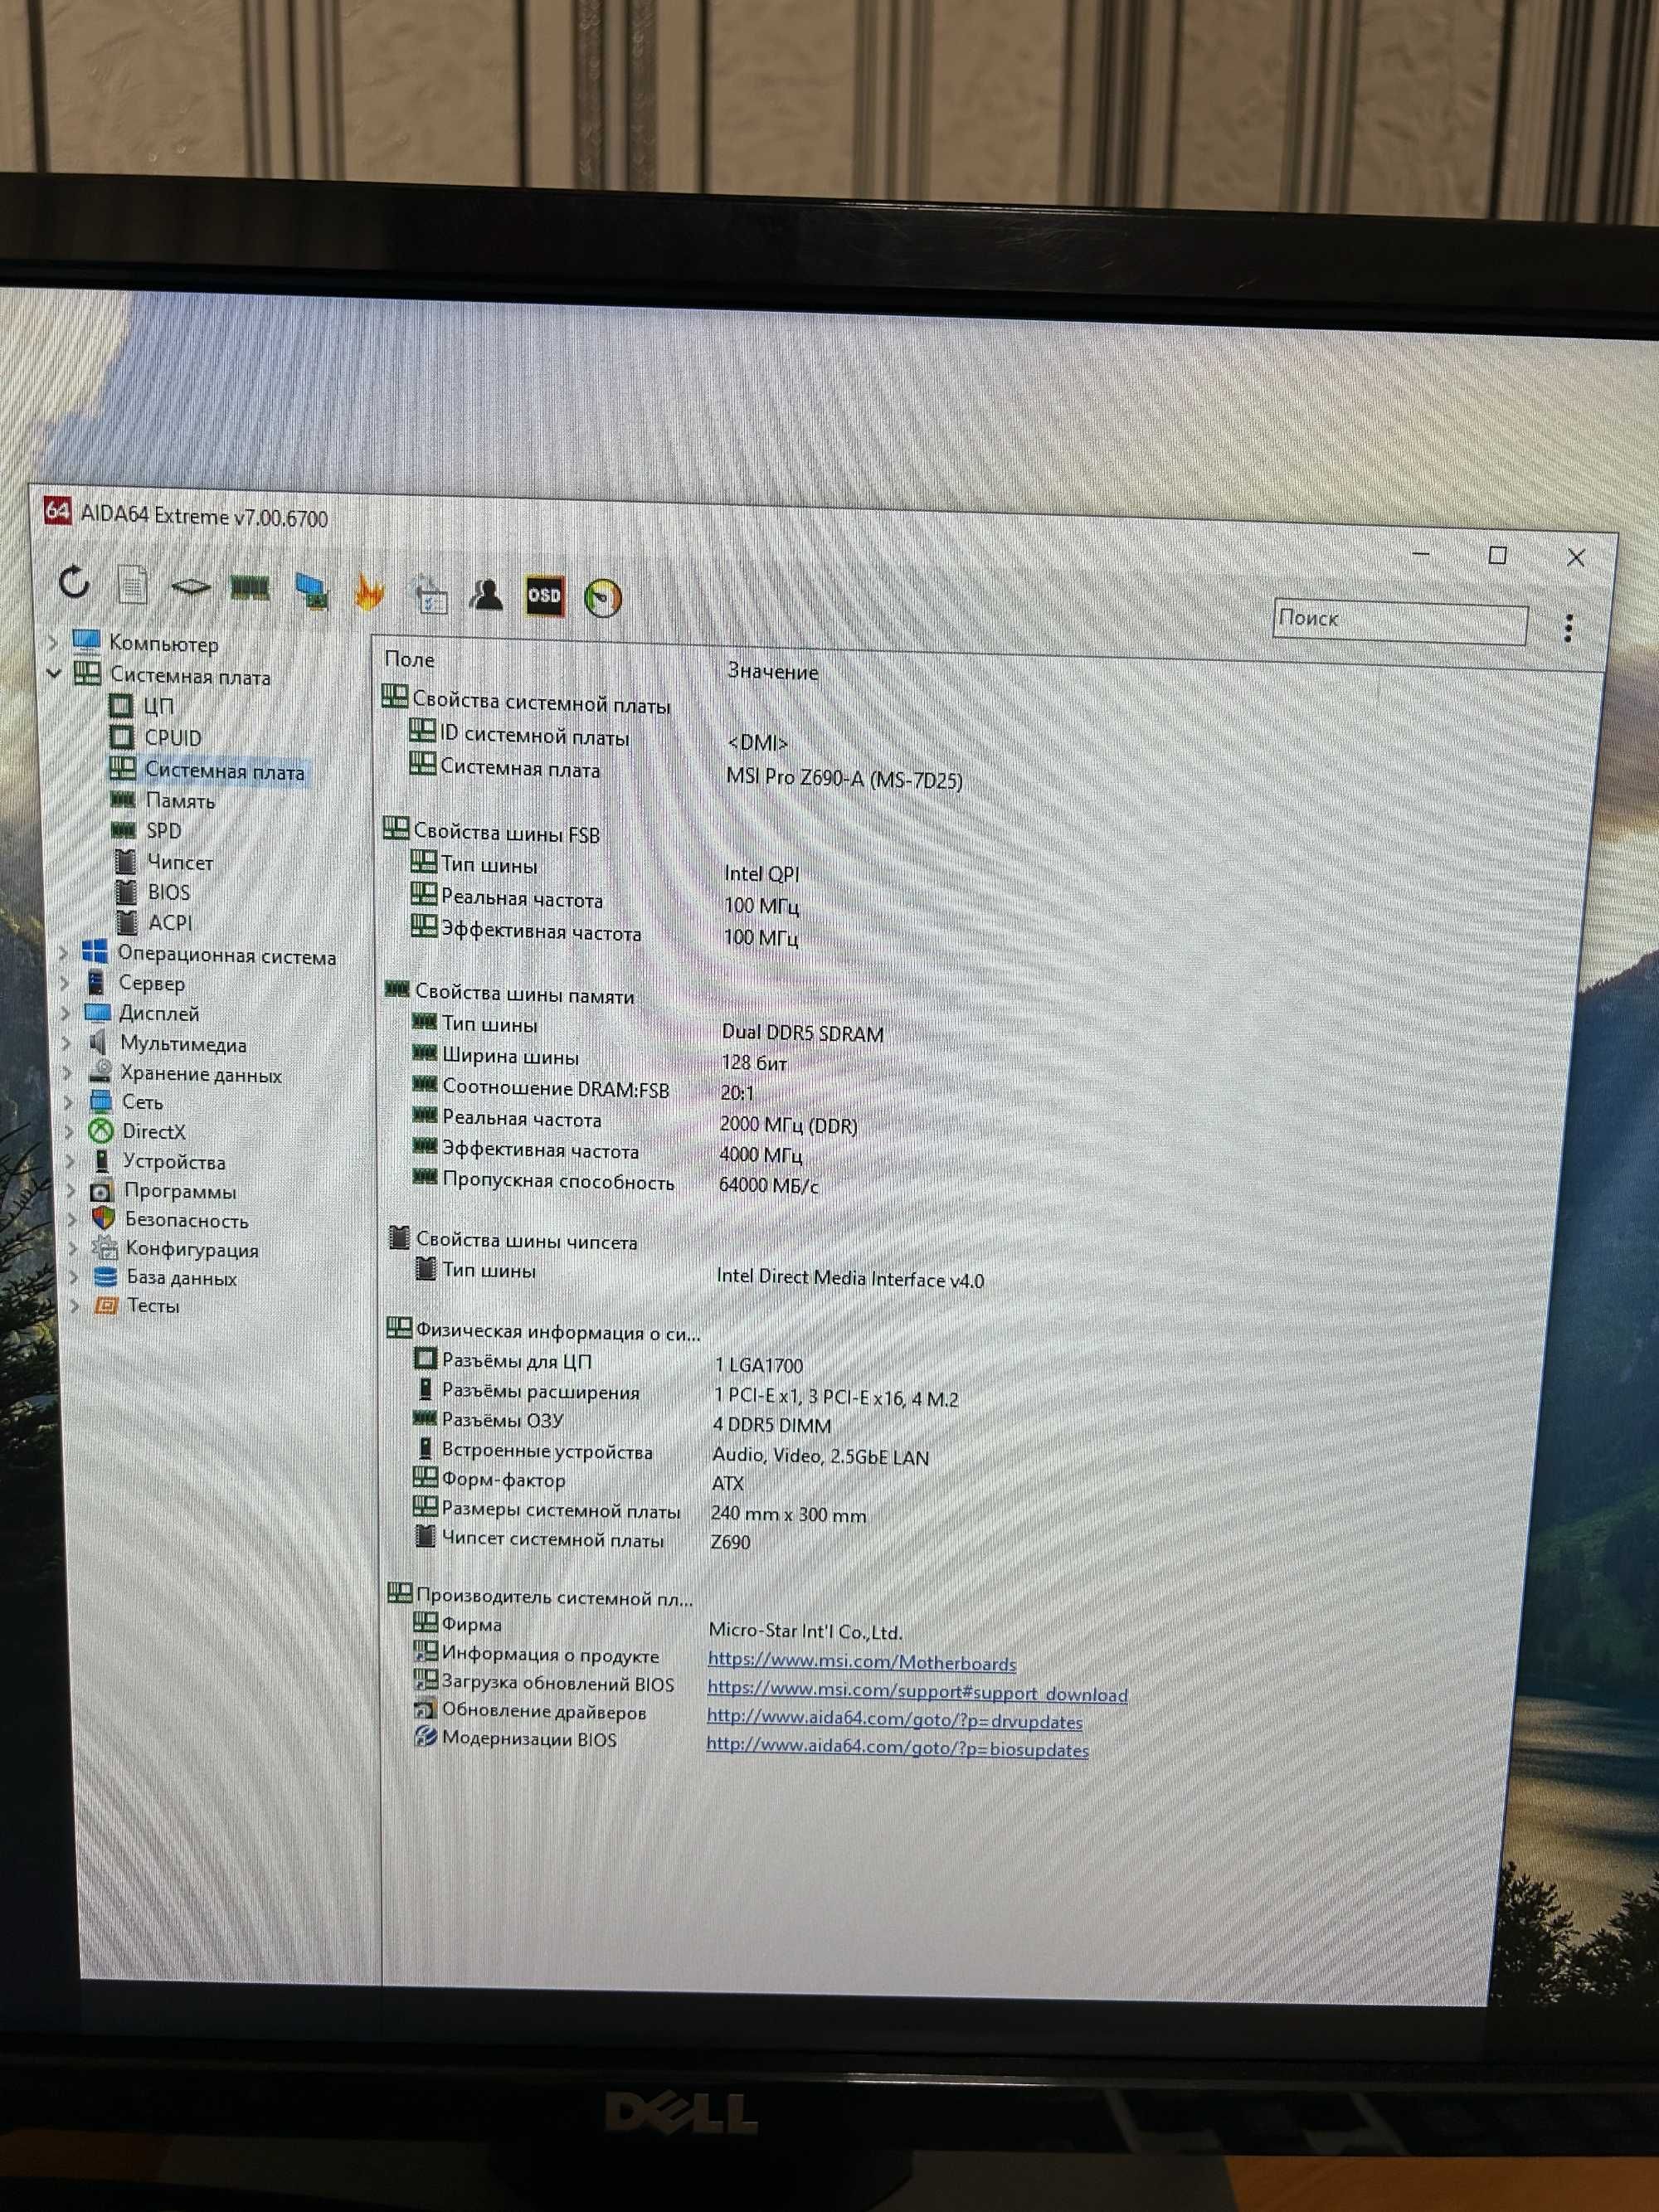Image resolution: width=1659 pixels, height=2212 pixels.
Task: Select ACPI in the tree
Action: [170, 923]
